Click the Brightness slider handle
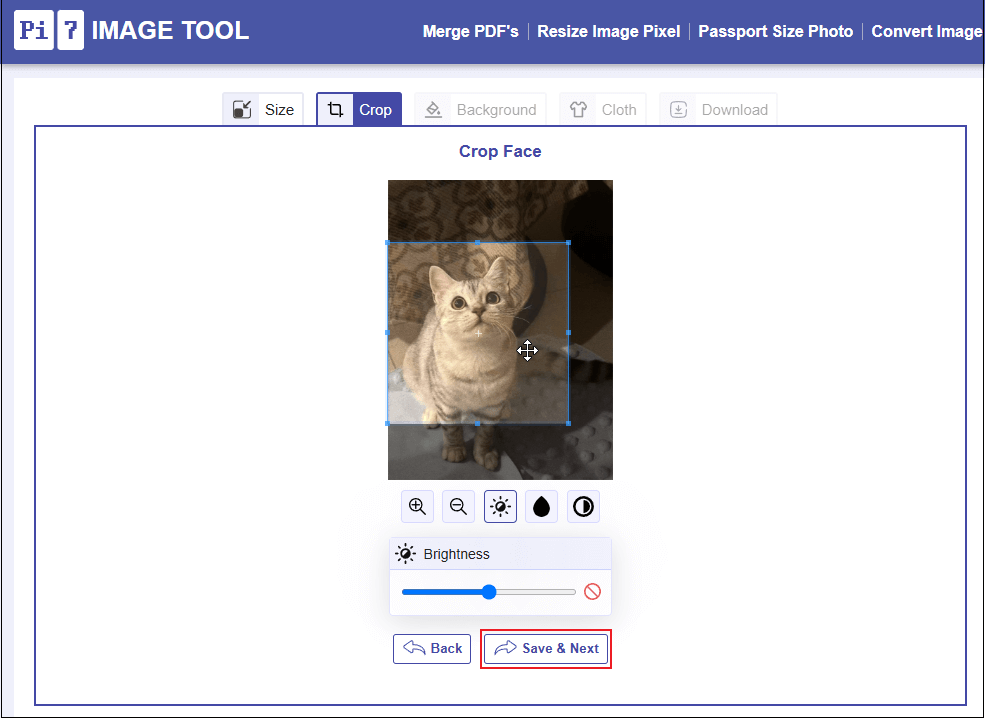 coord(488,591)
